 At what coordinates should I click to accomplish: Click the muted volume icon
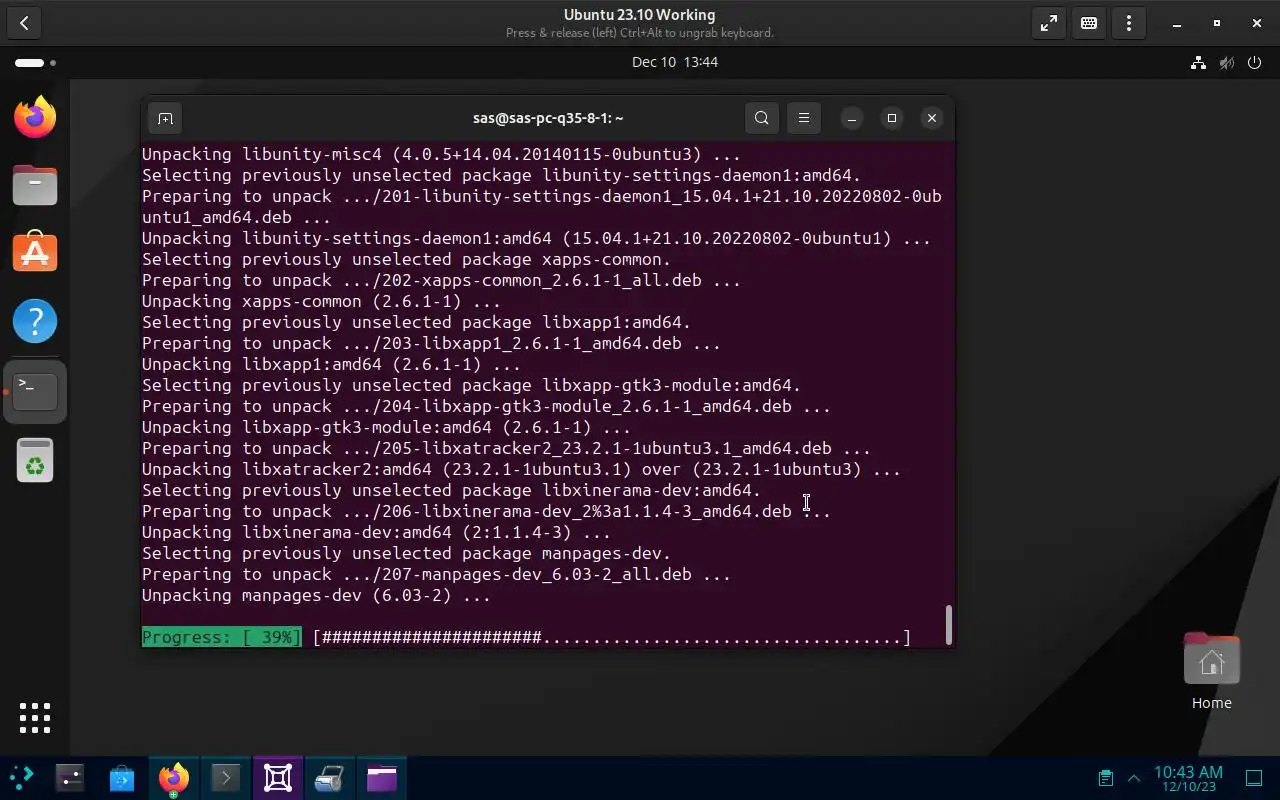(x=1227, y=63)
